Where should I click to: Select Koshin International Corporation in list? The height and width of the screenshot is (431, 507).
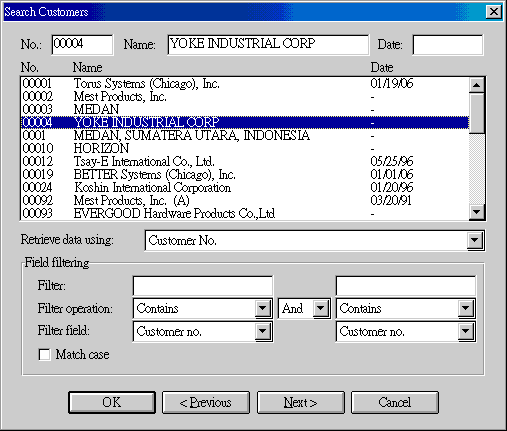coord(245,187)
